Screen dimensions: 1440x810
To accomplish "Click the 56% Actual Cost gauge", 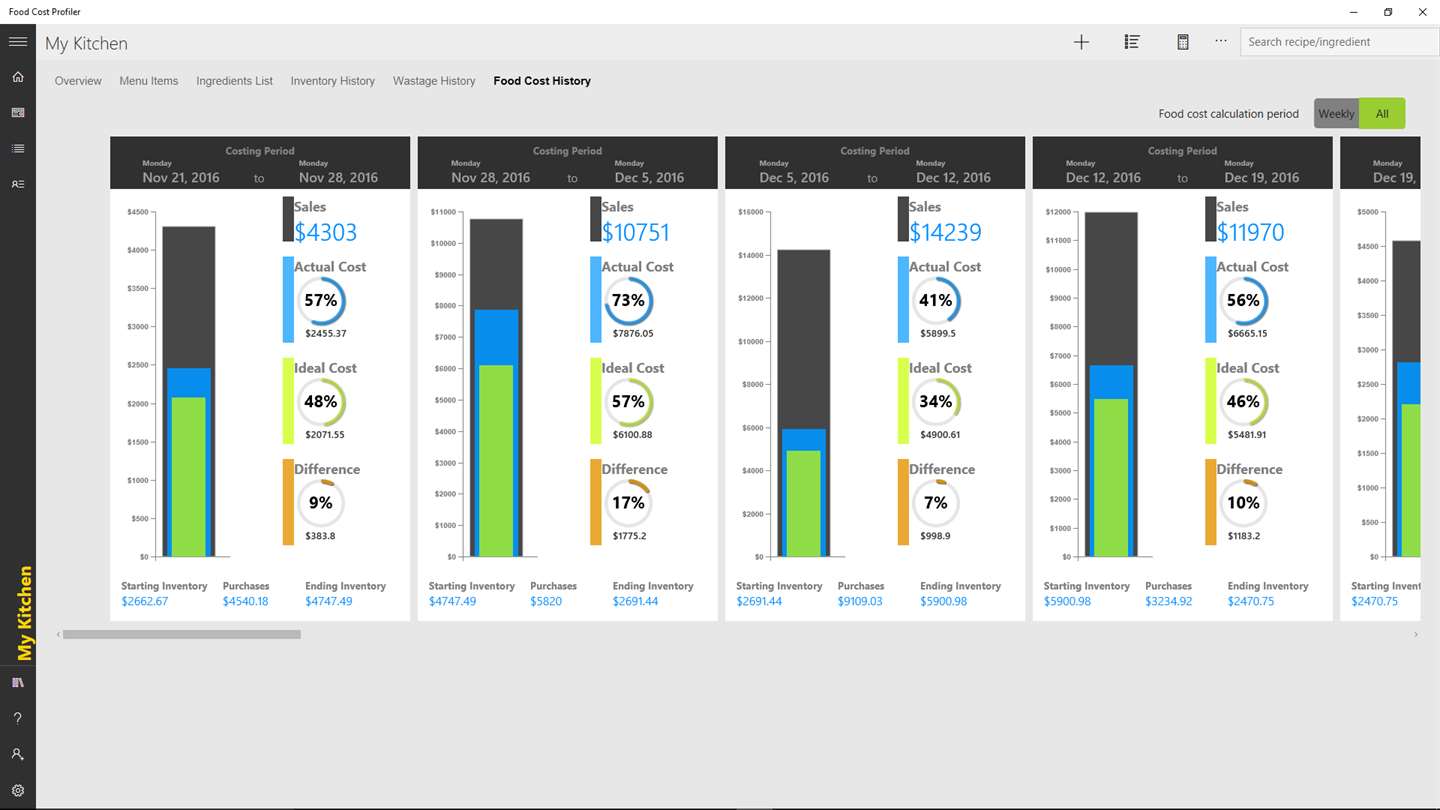I will pyautogui.click(x=1244, y=300).
